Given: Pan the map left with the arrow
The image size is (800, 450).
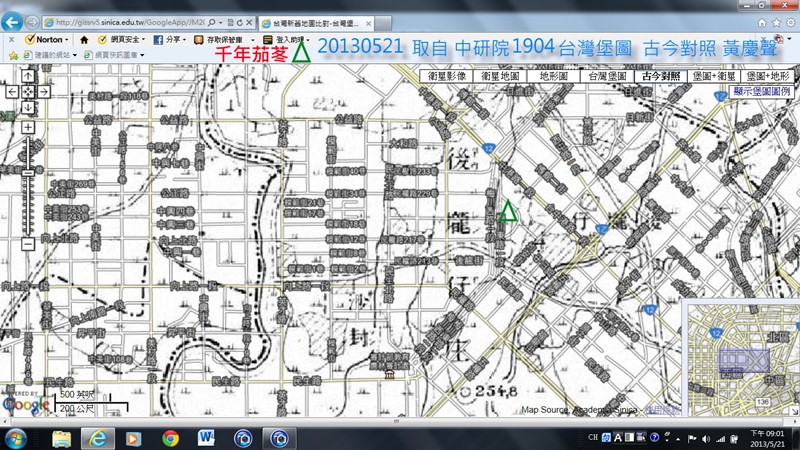Looking at the screenshot, I should (12, 92).
